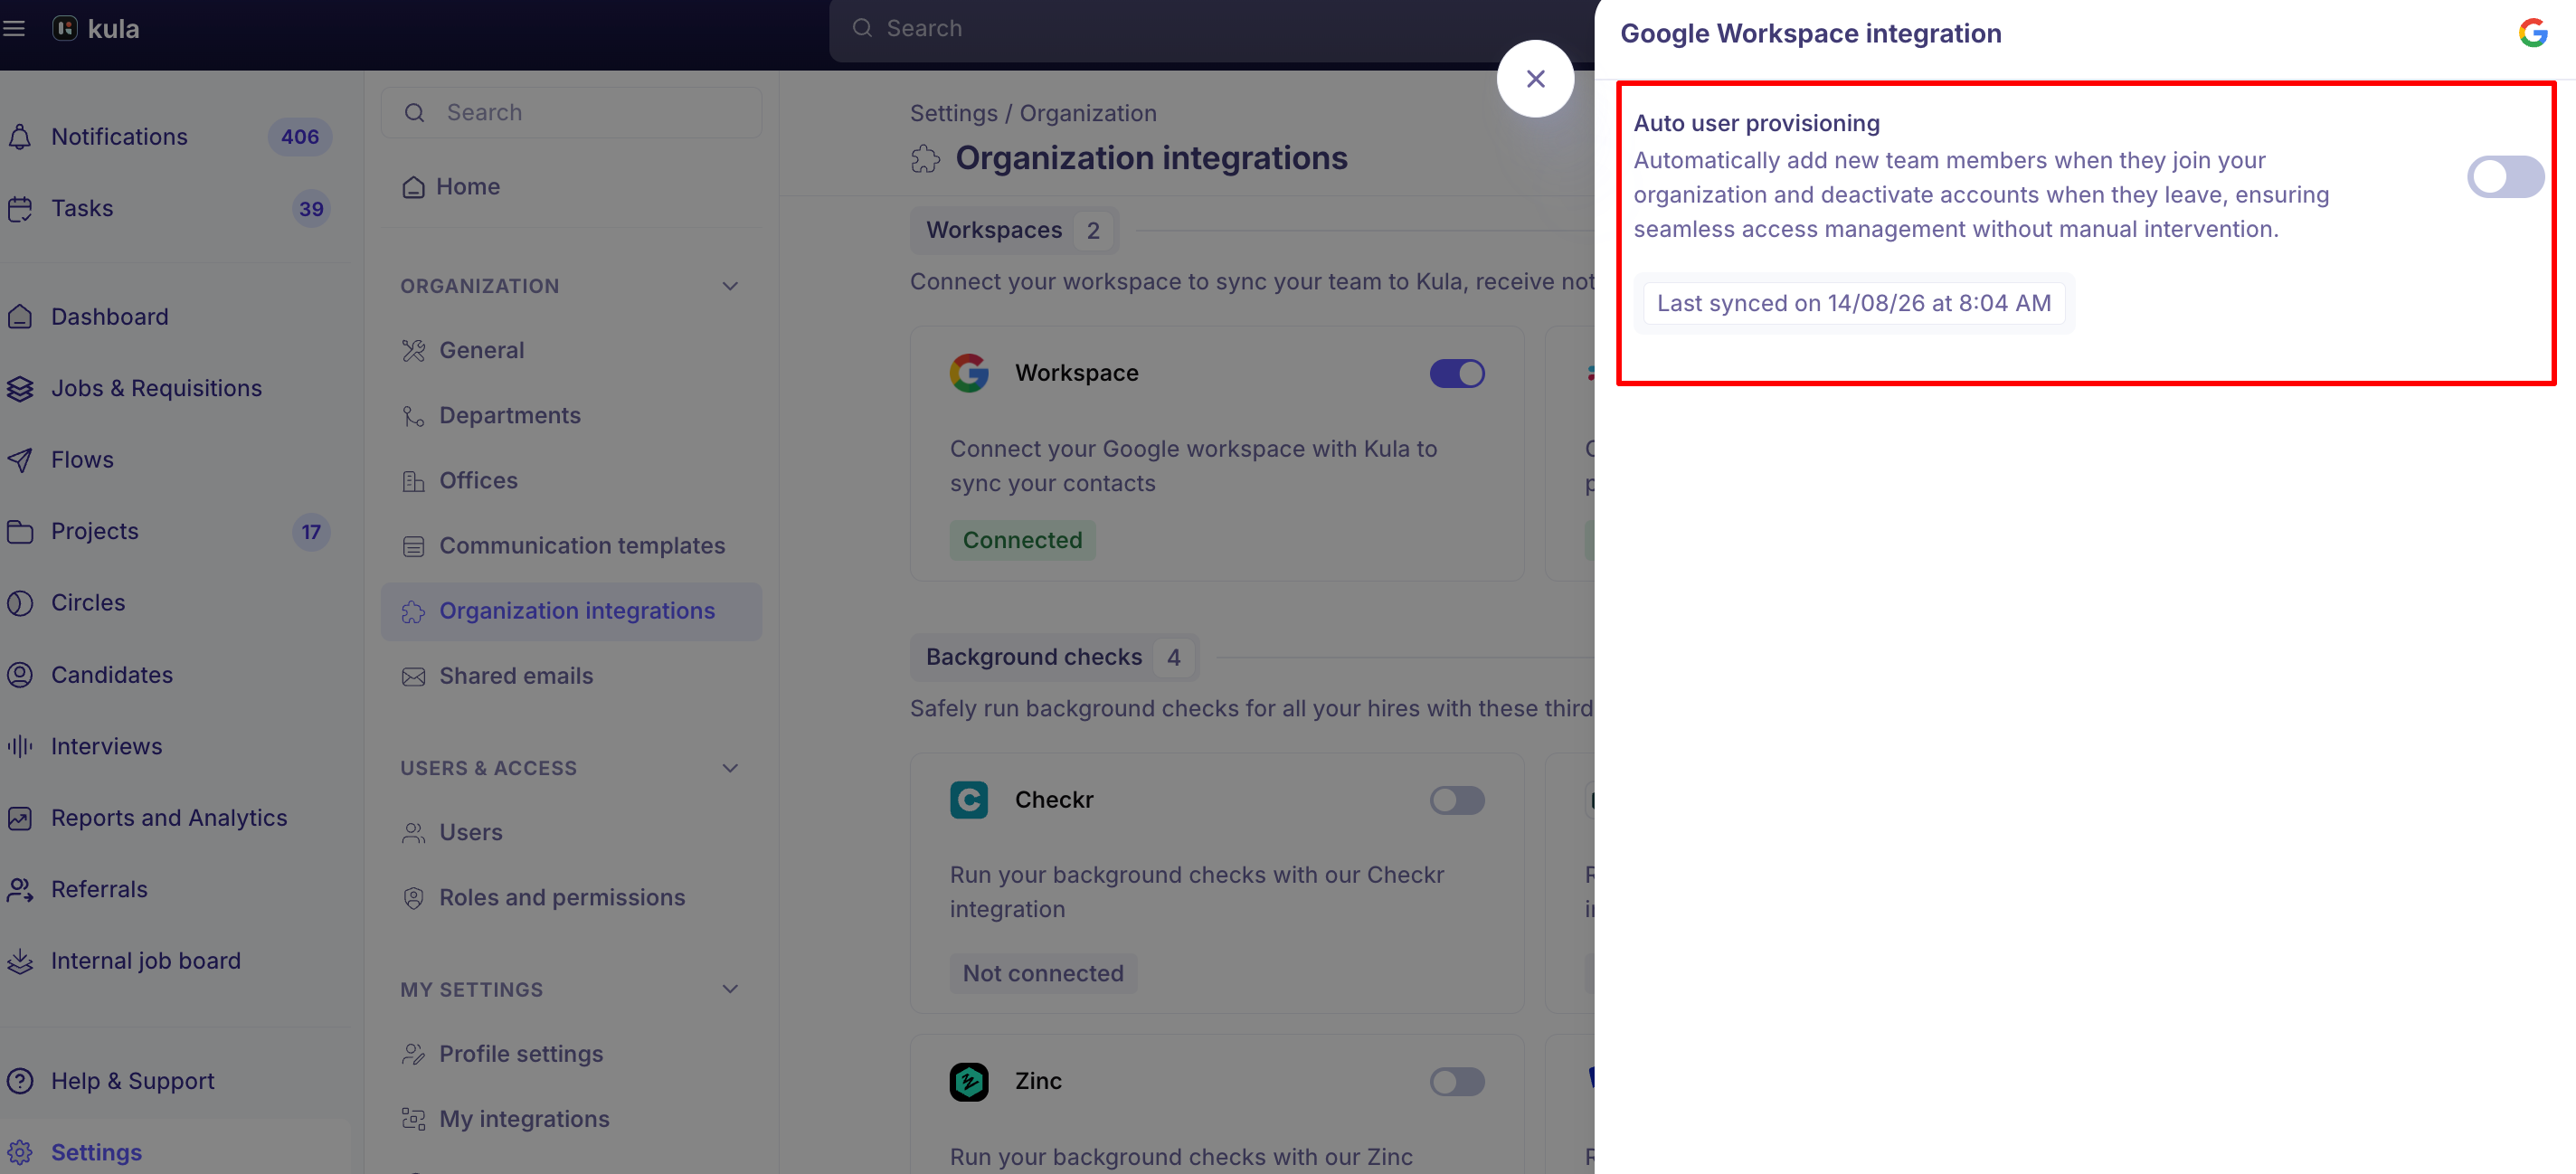Open Profile settings

[571, 1055]
